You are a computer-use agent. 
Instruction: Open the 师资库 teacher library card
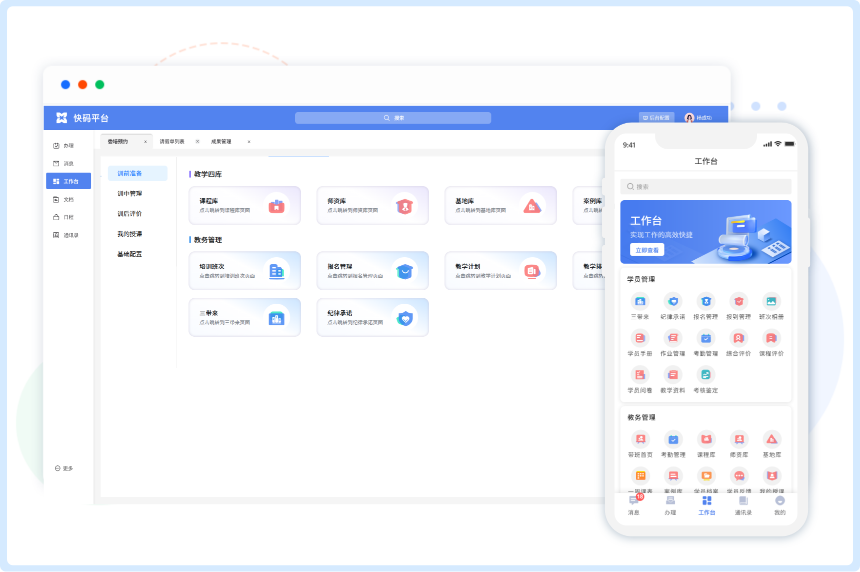point(372,205)
